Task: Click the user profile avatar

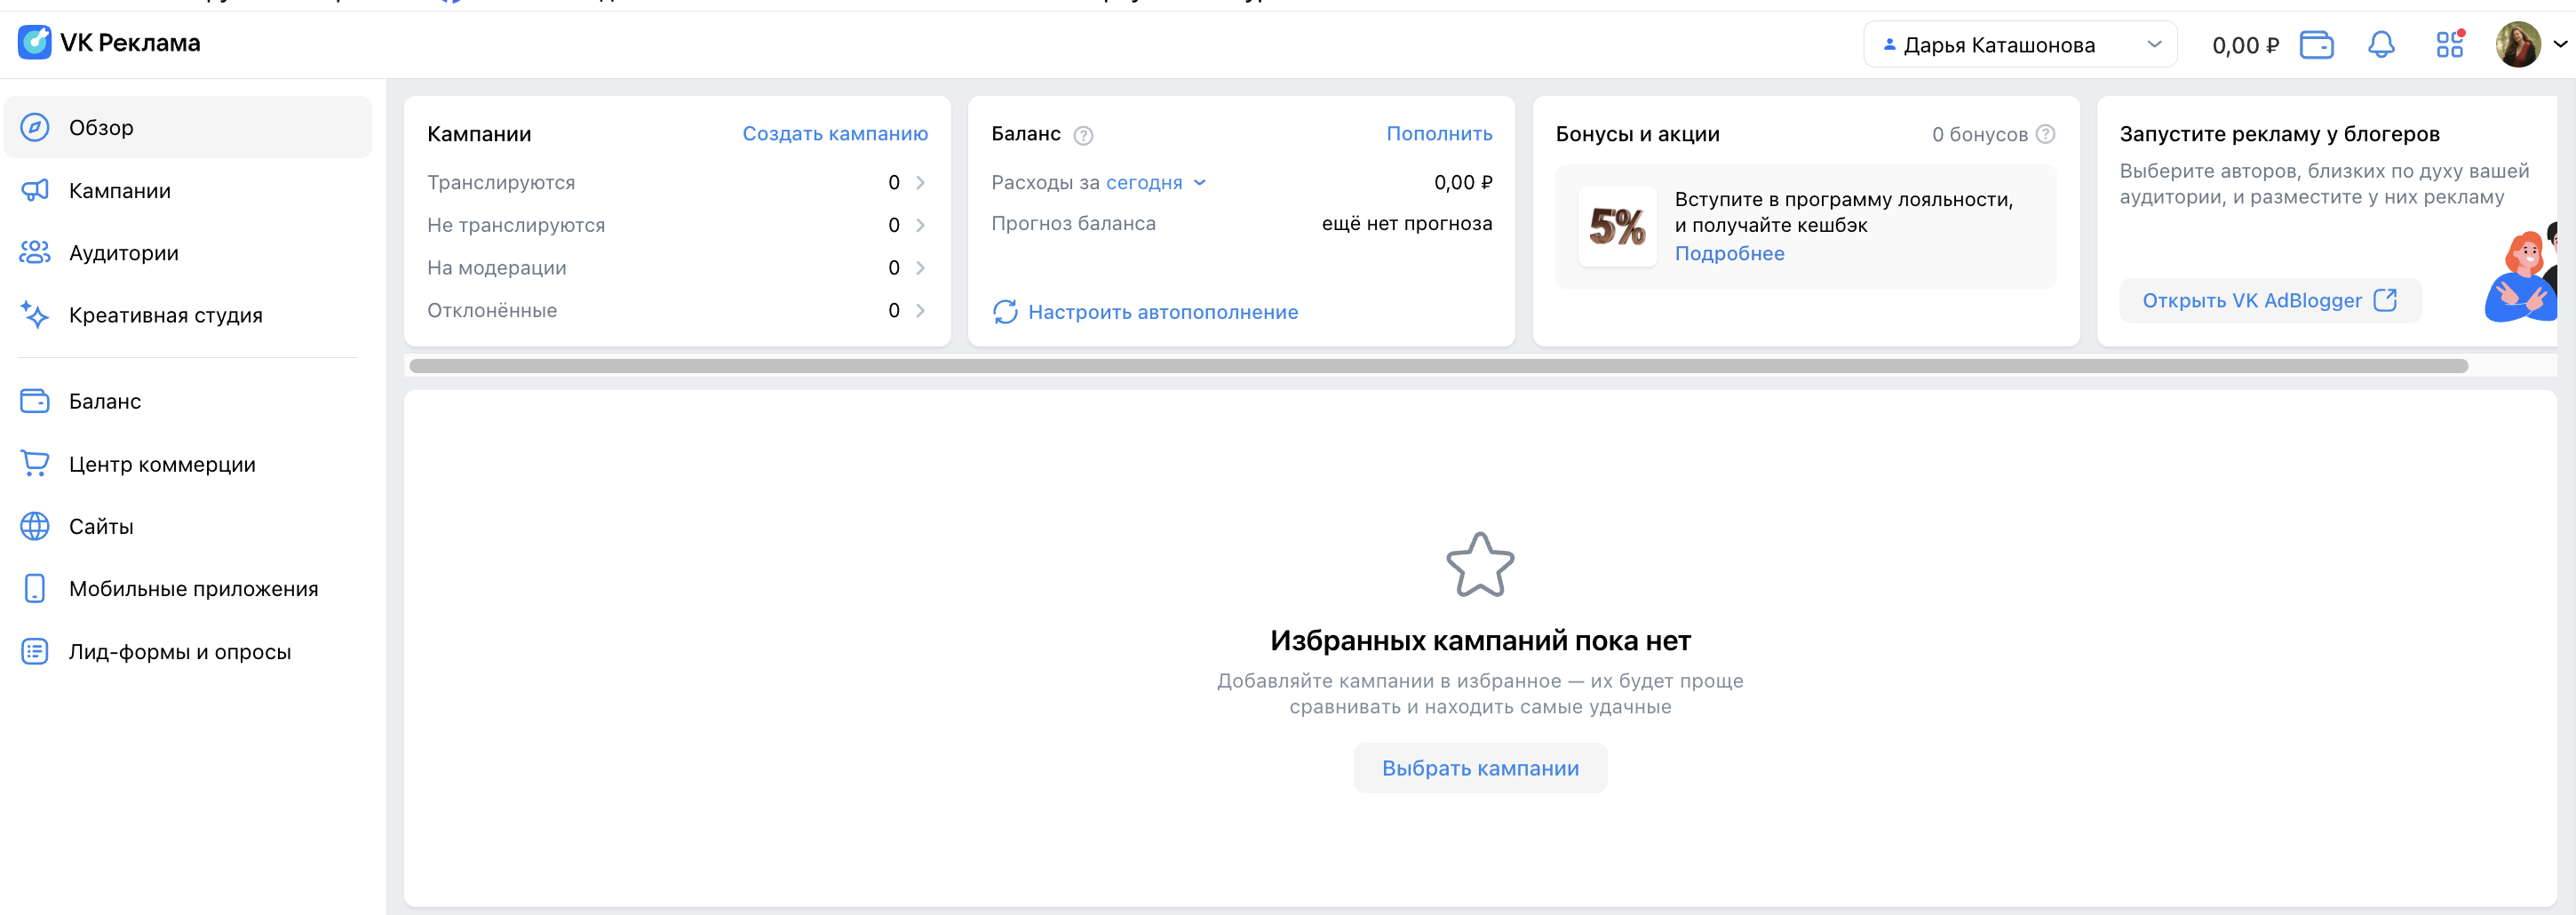Action: pyautogui.click(x=2518, y=44)
